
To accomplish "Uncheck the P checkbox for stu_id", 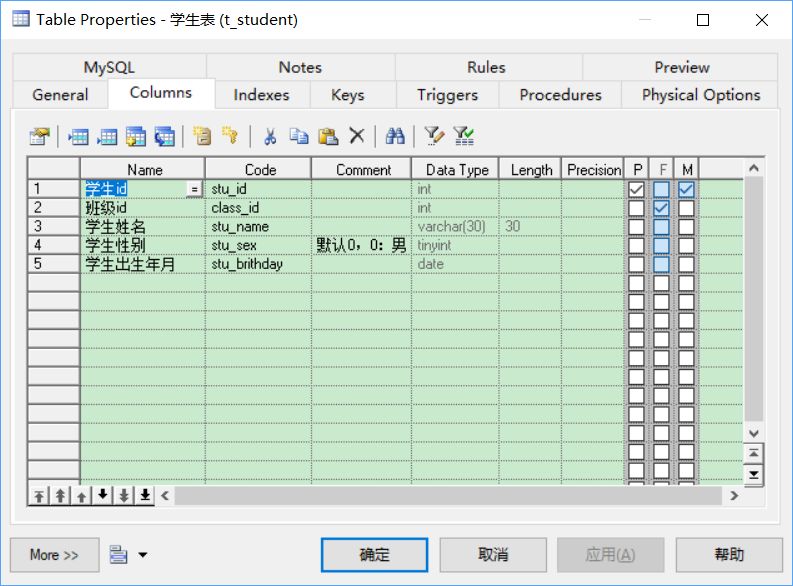I will pos(636,189).
